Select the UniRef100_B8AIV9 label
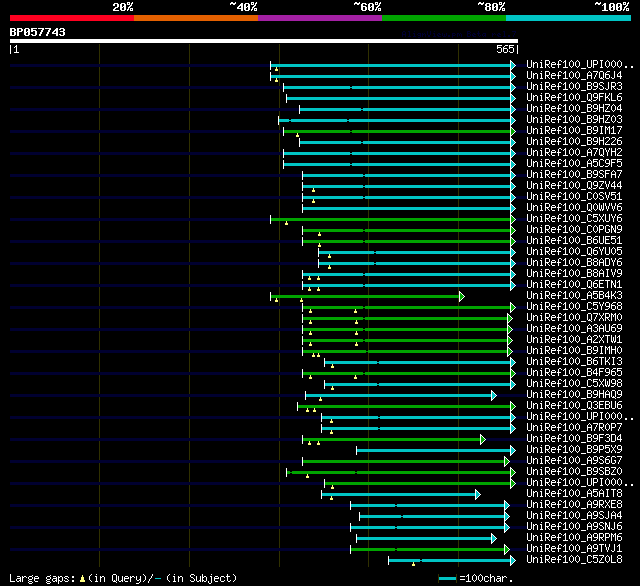640x586 pixels. [574, 274]
